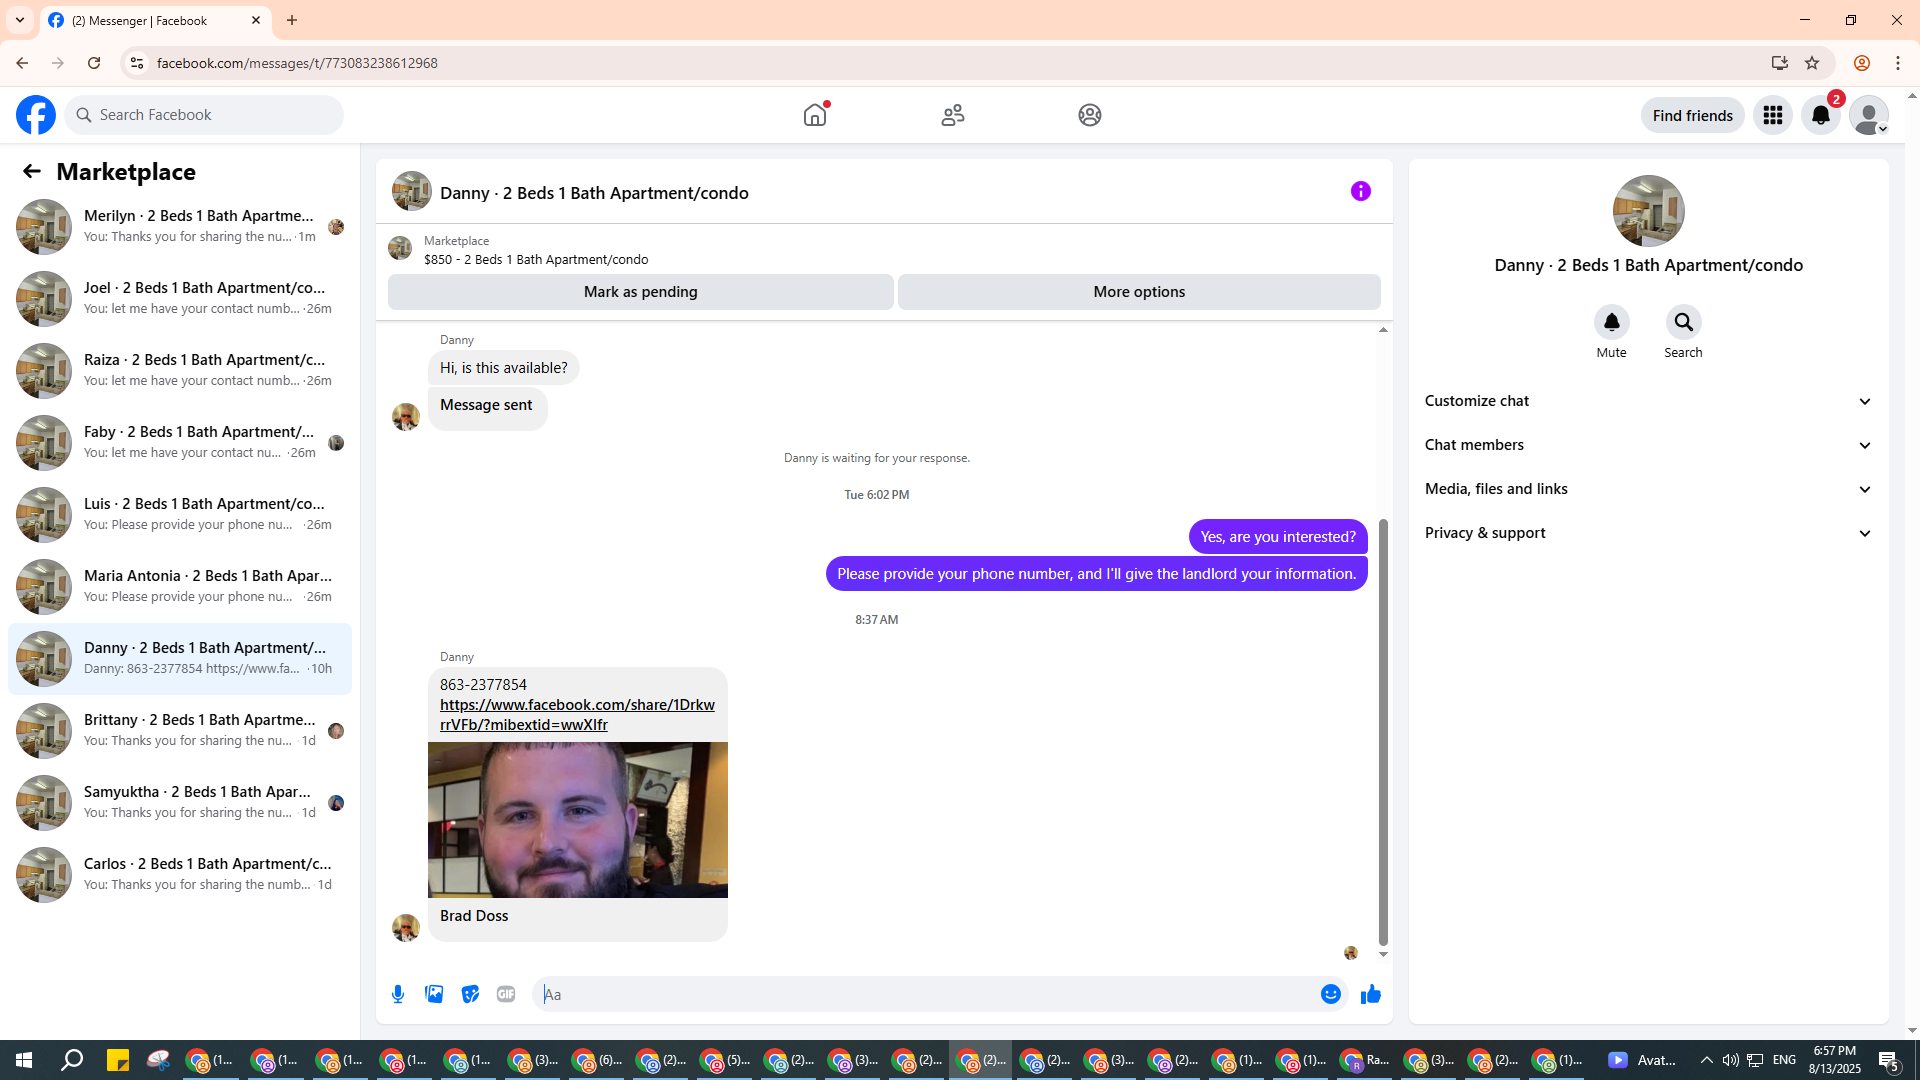Open Facebook notifications bell
The width and height of the screenshot is (1920, 1080).
[x=1820, y=115]
